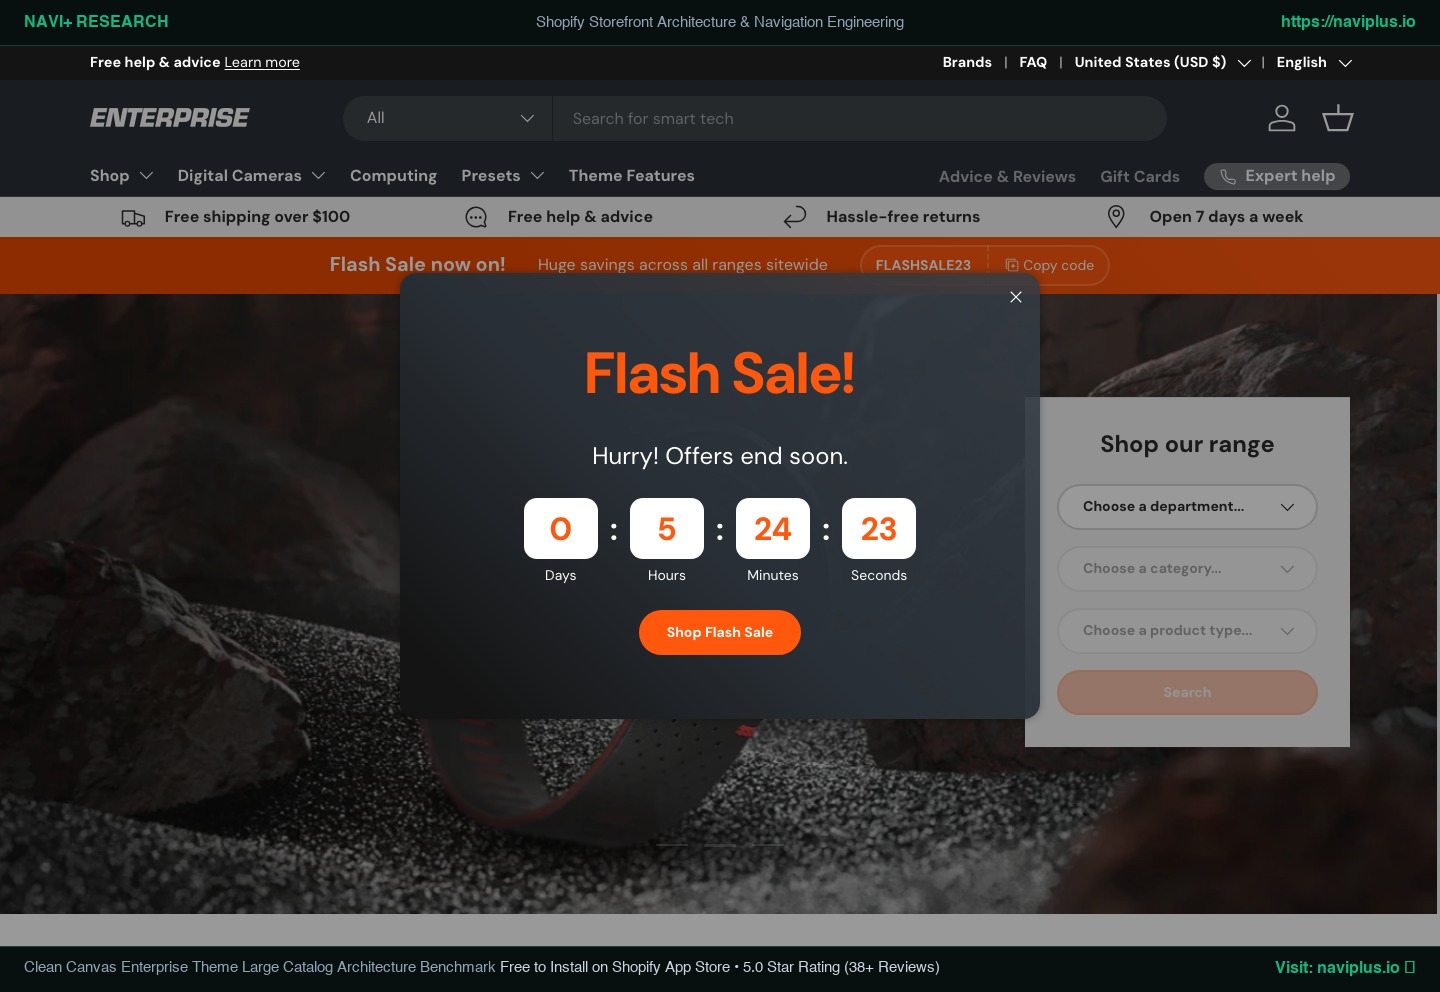
Task: Expand the Presets menu
Action: [502, 176]
